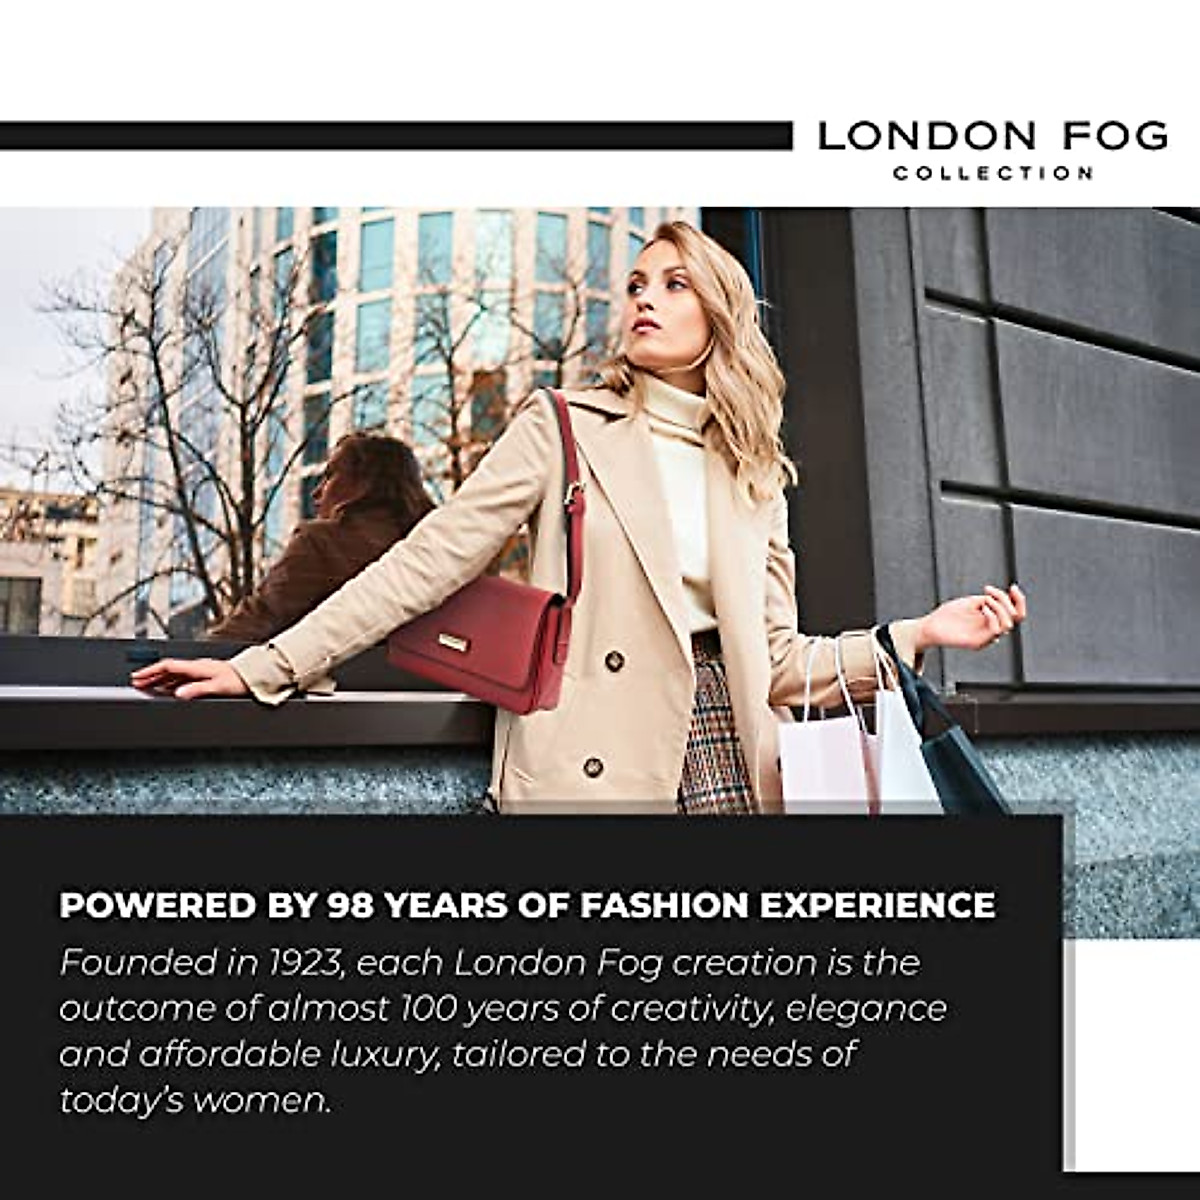The height and width of the screenshot is (1200, 1200).
Task: Click the lower button on the trench coat
Action: pyautogui.click(x=592, y=768)
